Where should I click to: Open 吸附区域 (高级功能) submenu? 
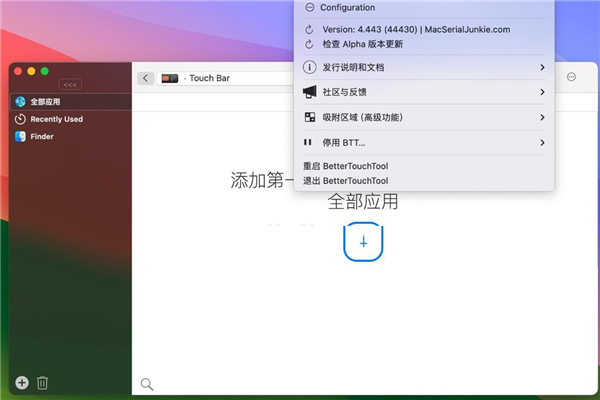point(424,117)
